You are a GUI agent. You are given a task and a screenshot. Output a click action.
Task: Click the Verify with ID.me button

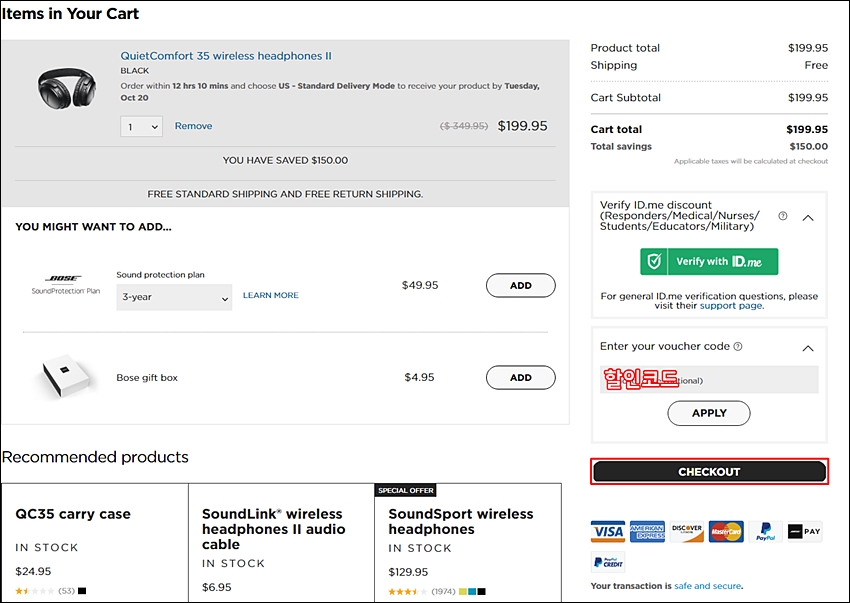click(709, 261)
